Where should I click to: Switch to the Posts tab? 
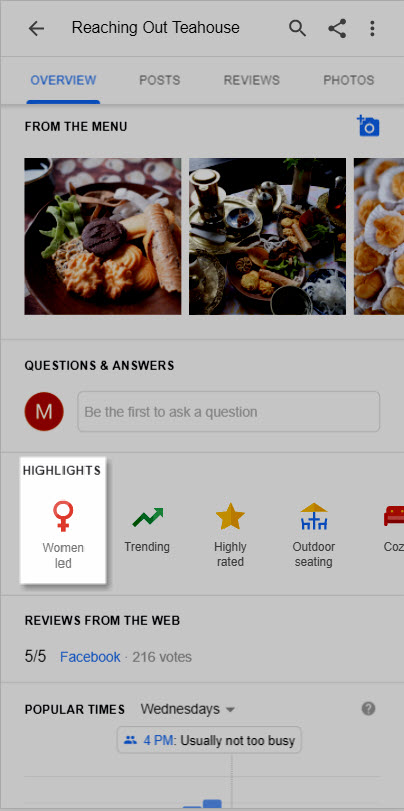[x=160, y=80]
